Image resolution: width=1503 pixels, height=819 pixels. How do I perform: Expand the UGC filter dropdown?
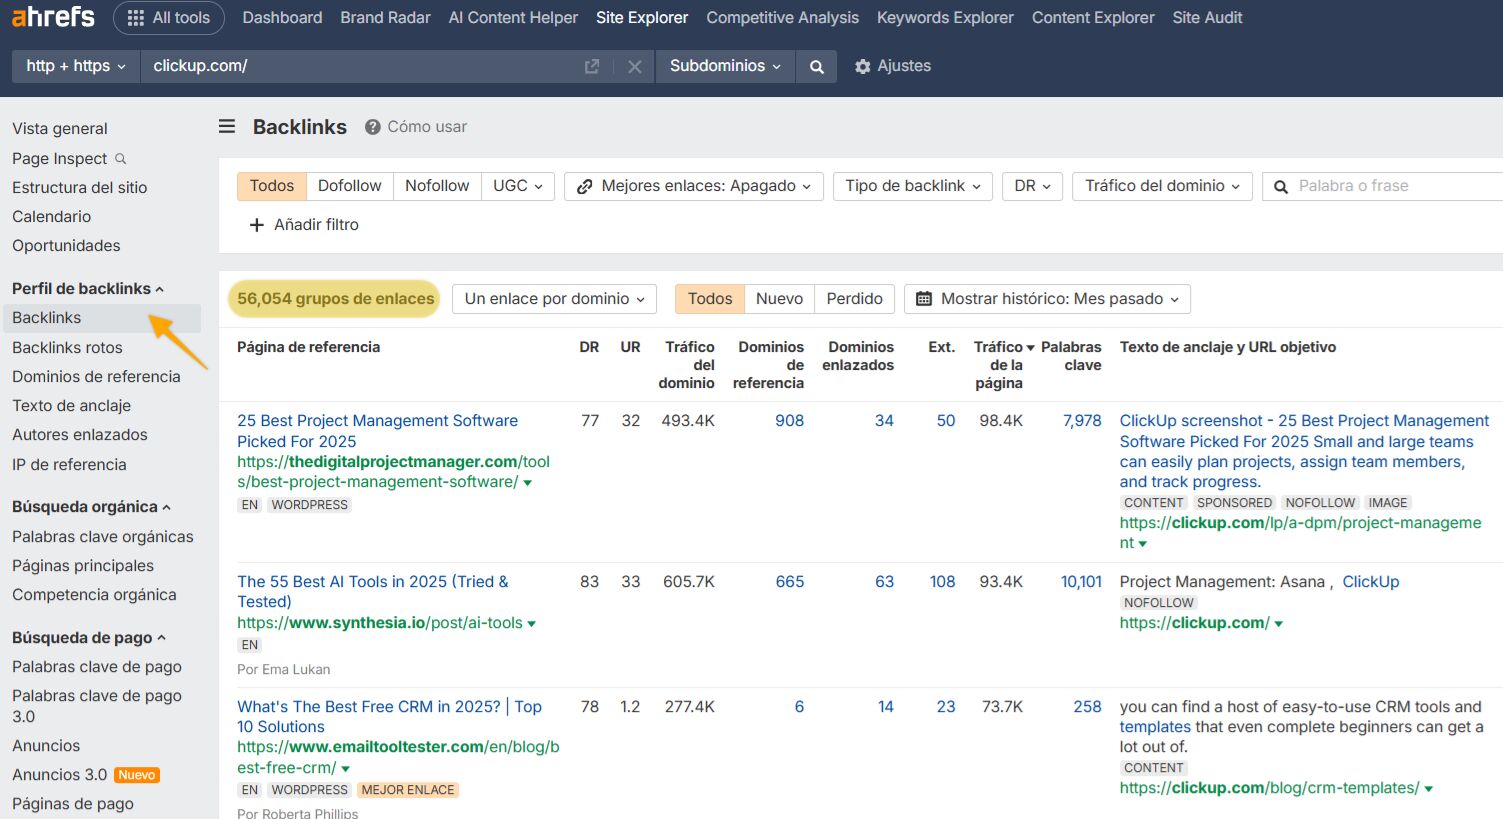(x=517, y=185)
